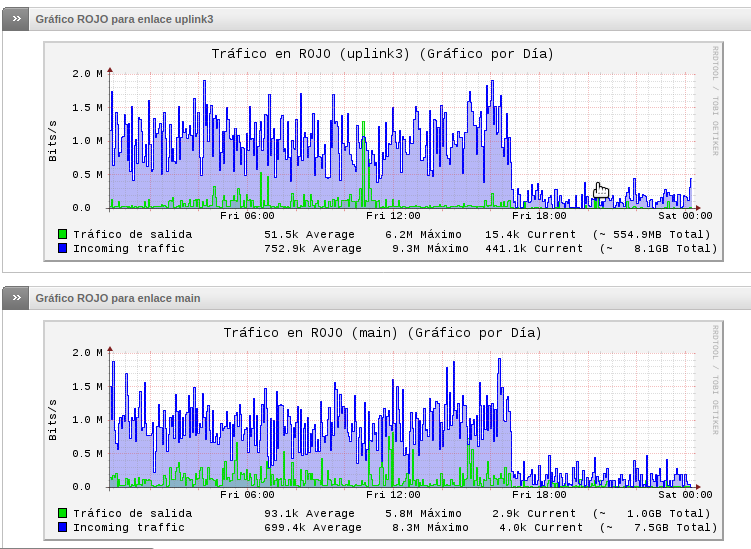Select 'Tráfico de salida' label in main legend
Image resolution: width=751 pixels, height=549 pixels.
pos(133,513)
